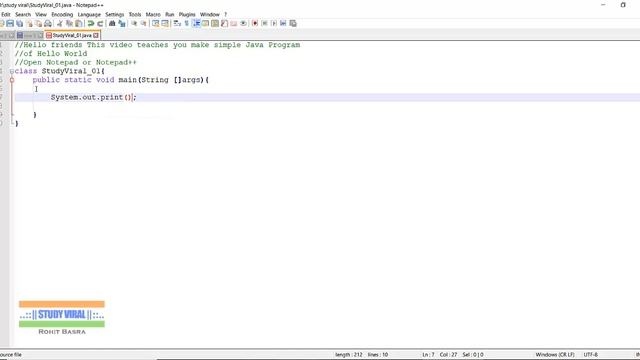Click Run Macro Multiple Times icon
This screenshot has width=640, height=360.
click(283, 24)
